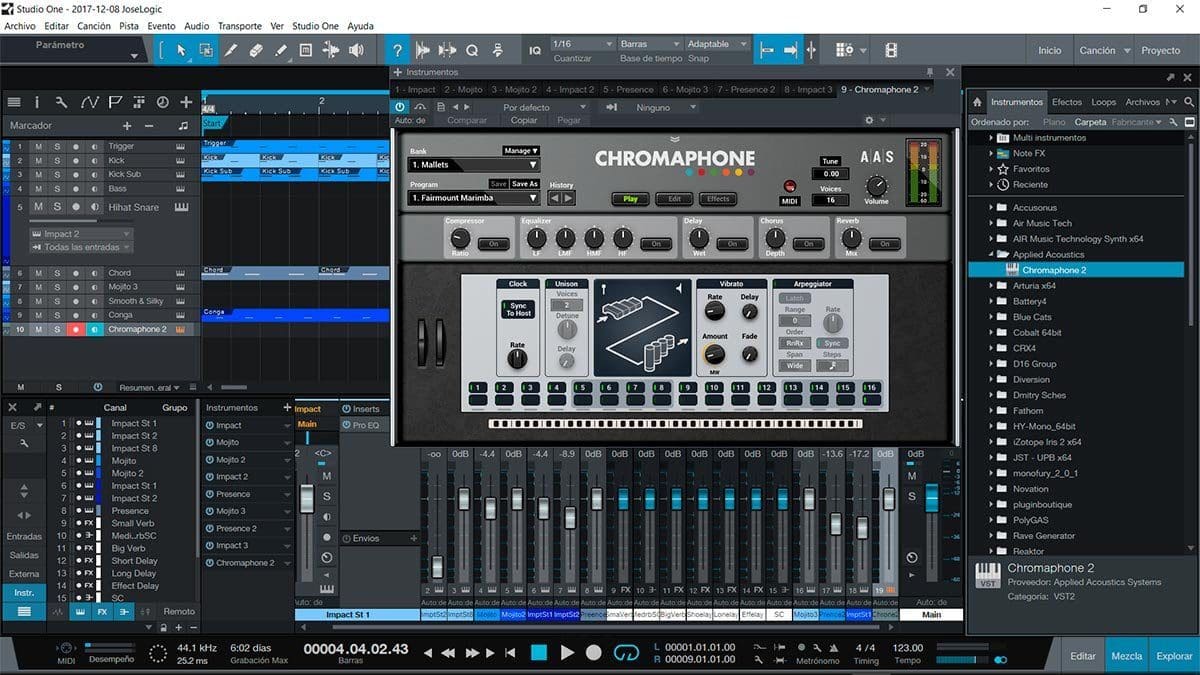Viewport: 1200px width, 675px height.
Task: Expand the Arturia x64 folder
Action: 990,286
